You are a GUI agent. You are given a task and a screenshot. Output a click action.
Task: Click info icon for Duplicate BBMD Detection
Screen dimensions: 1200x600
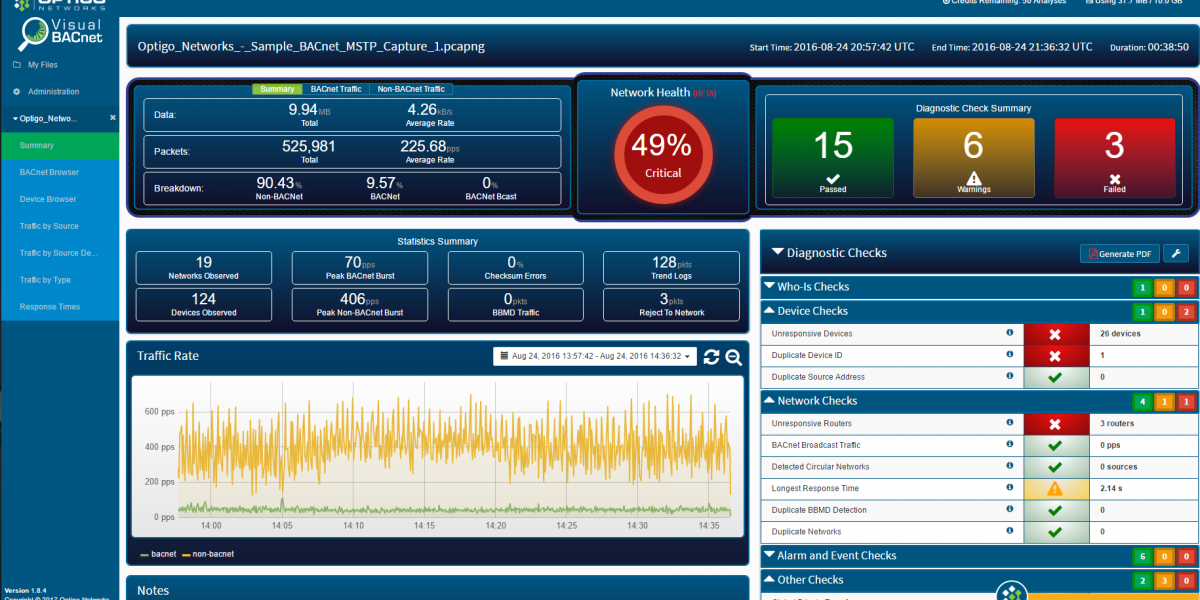tap(1009, 510)
